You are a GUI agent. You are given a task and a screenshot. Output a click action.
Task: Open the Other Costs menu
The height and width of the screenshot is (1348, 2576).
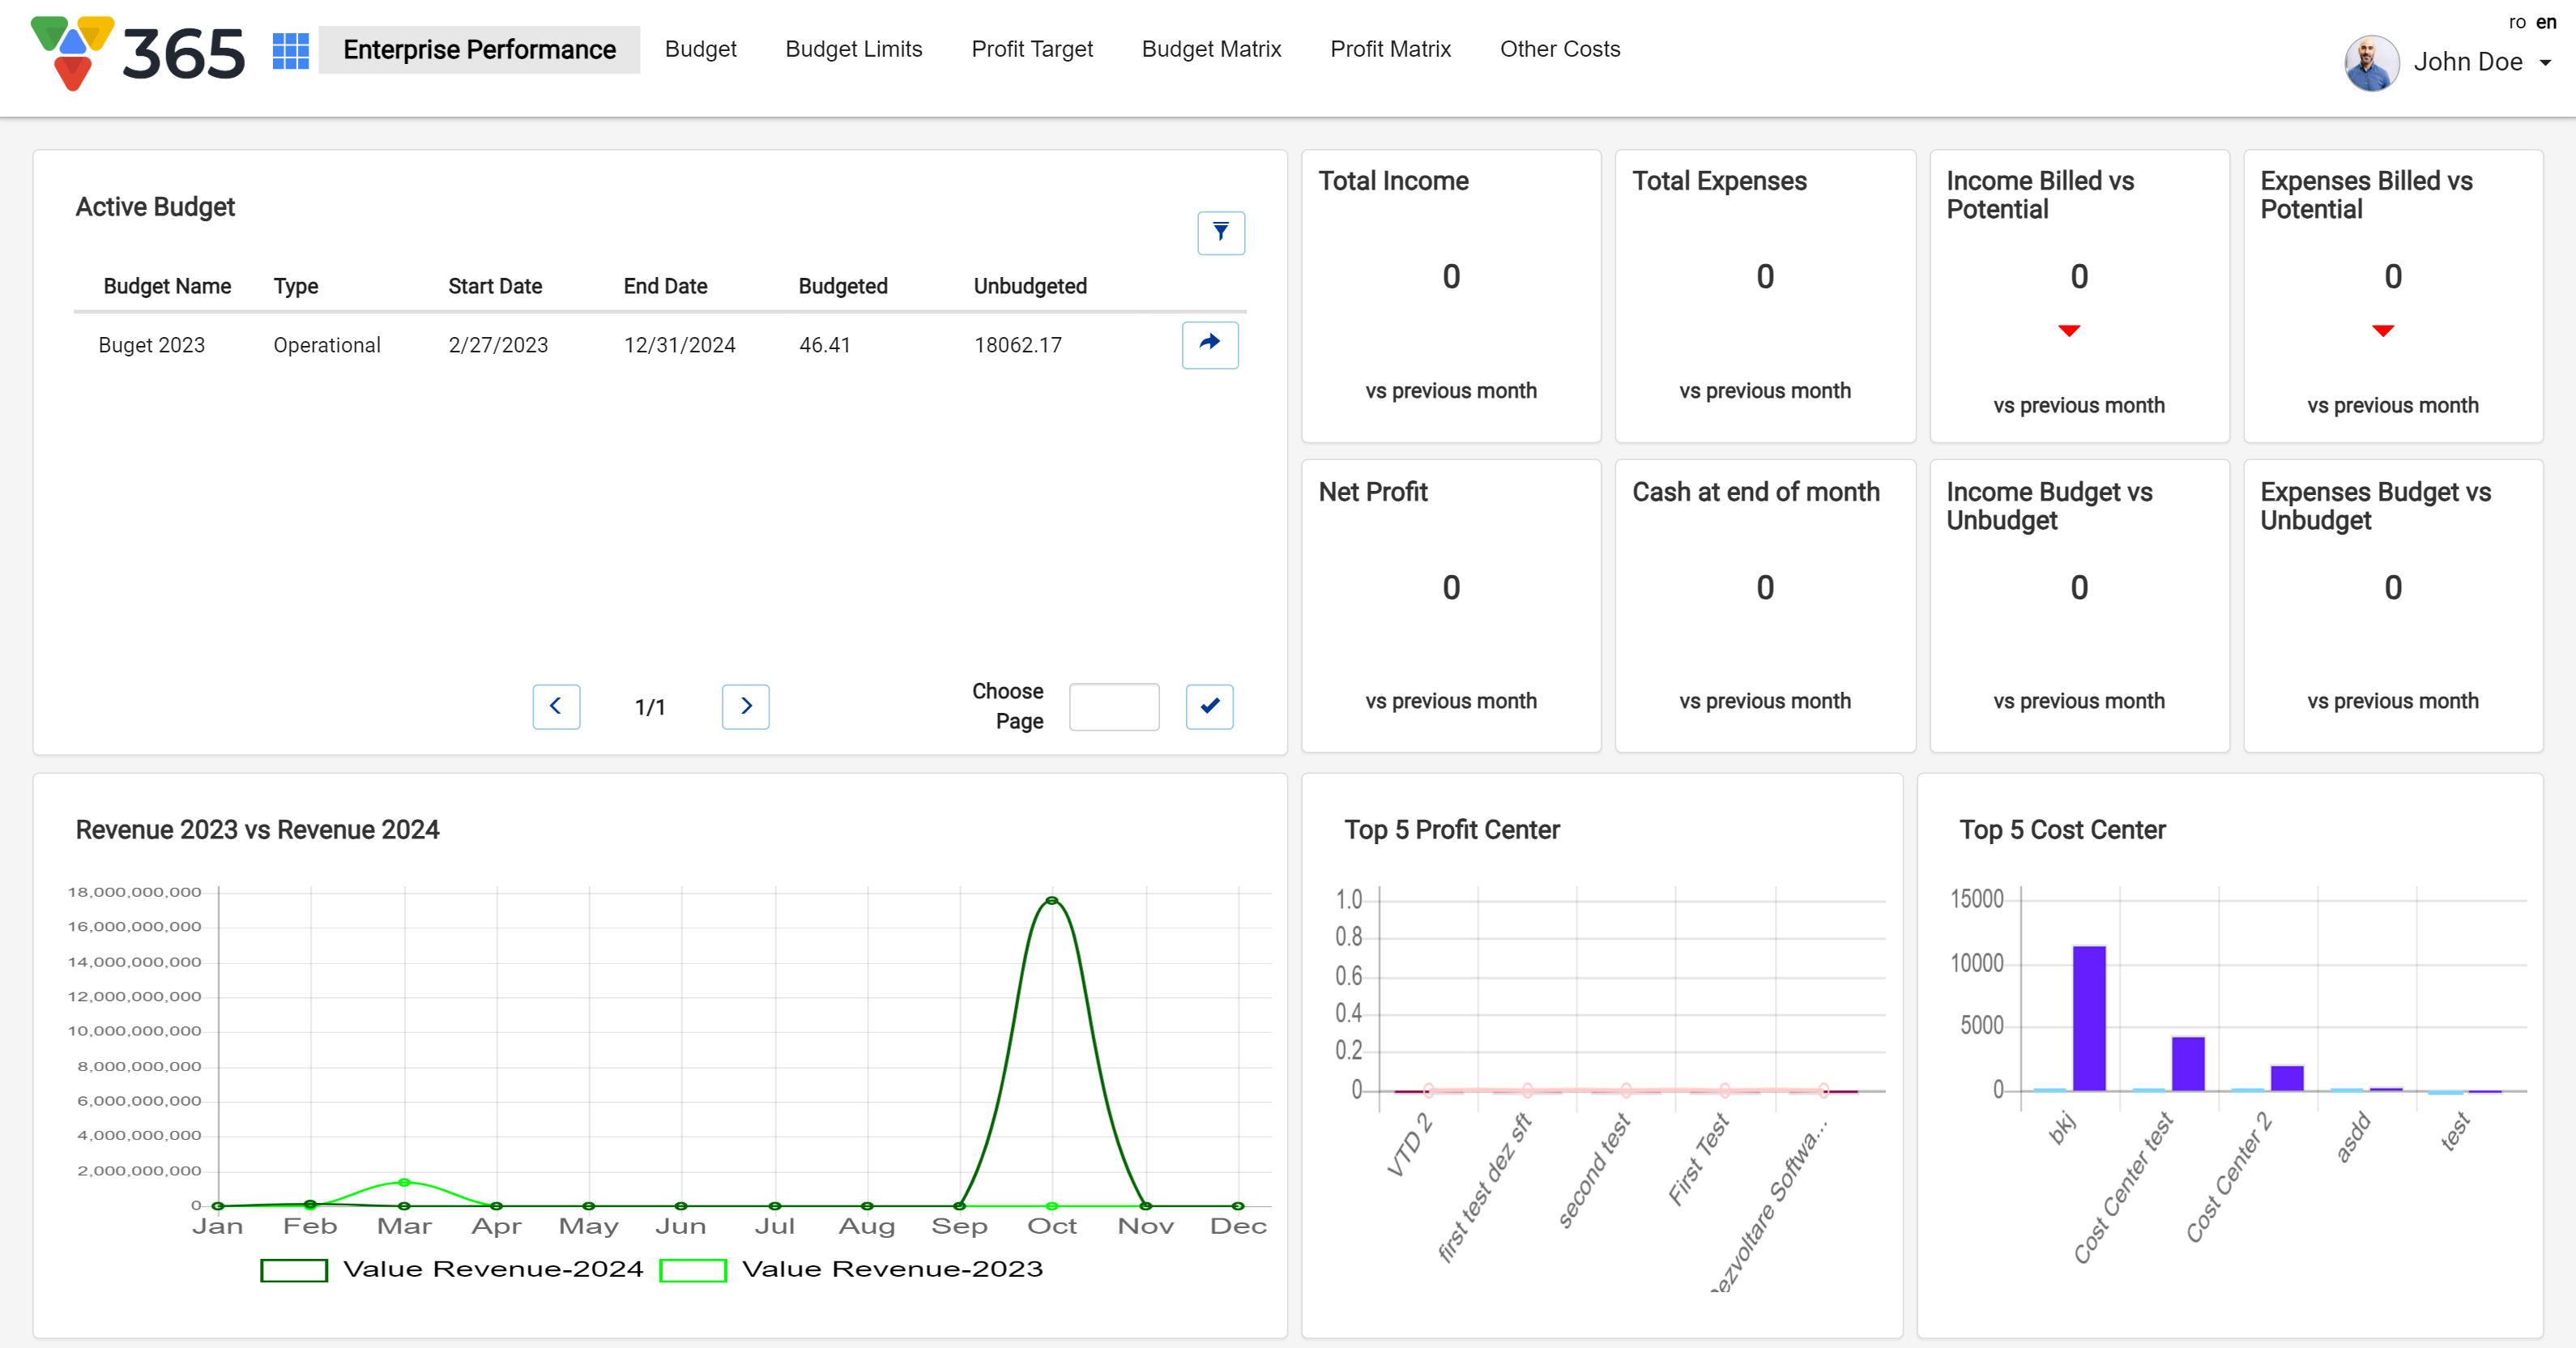pos(1559,49)
